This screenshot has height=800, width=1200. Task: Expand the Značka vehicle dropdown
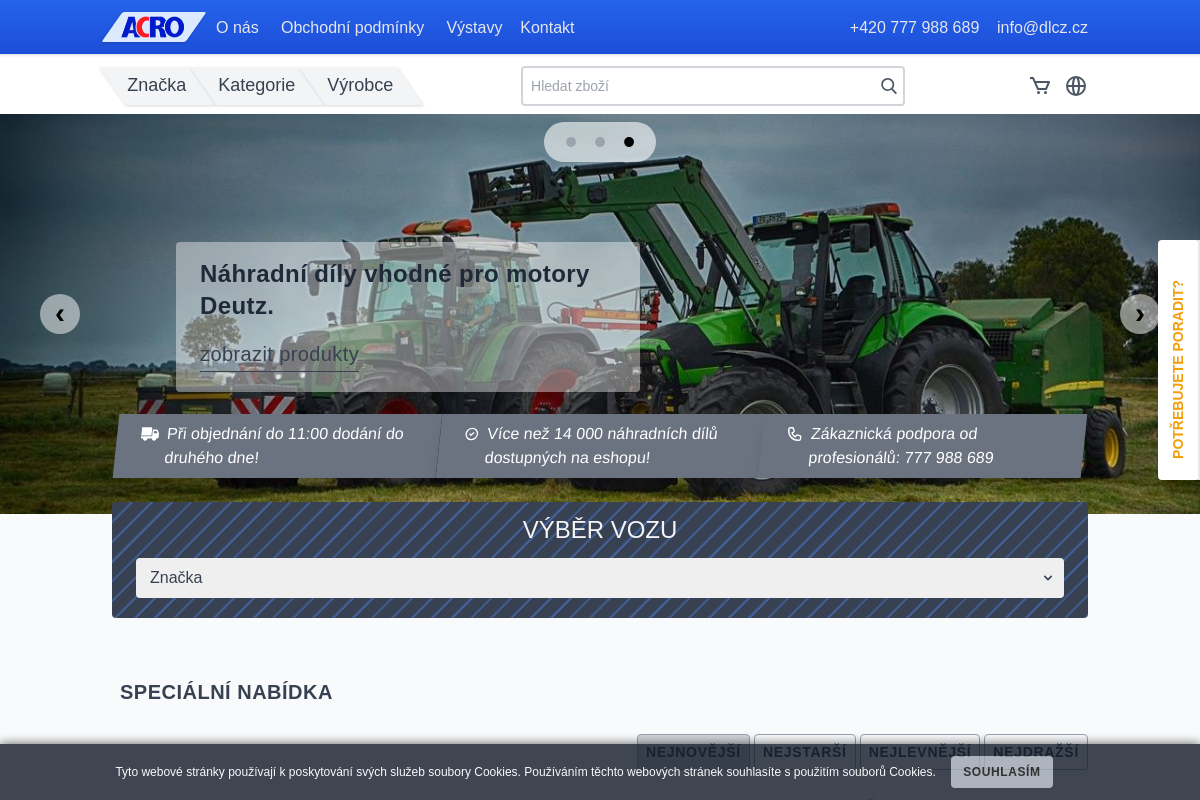coord(600,578)
